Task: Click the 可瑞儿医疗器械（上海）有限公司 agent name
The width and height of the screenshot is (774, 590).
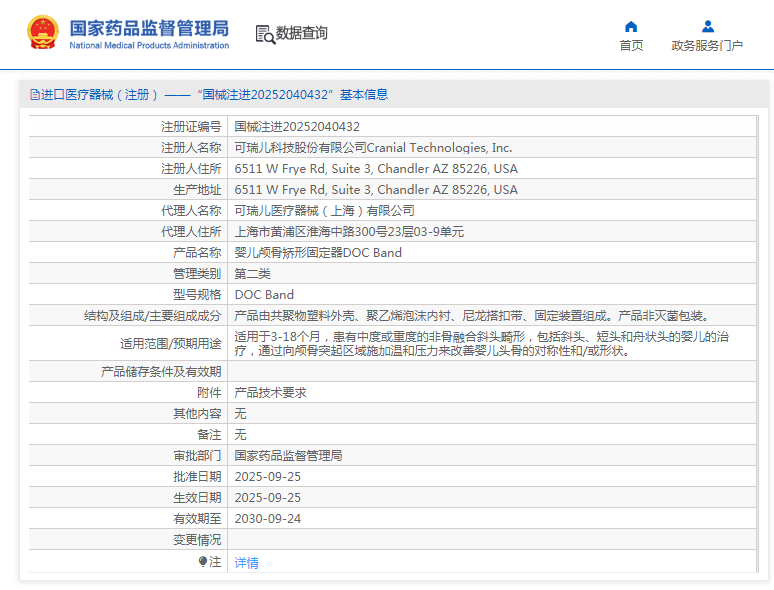Action: (x=324, y=211)
